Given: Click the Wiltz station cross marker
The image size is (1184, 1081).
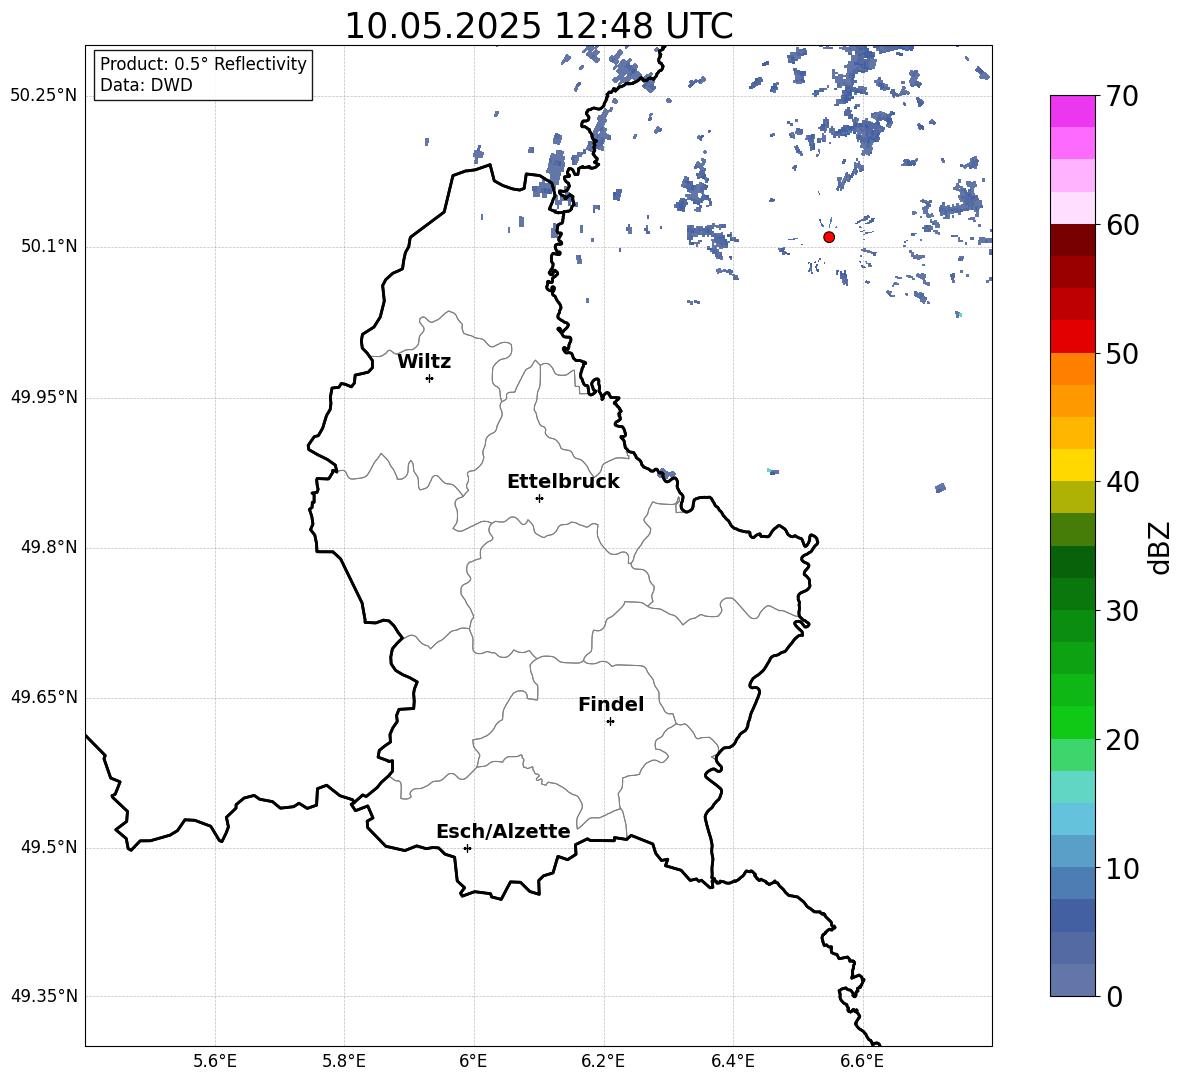Looking at the screenshot, I should (430, 378).
